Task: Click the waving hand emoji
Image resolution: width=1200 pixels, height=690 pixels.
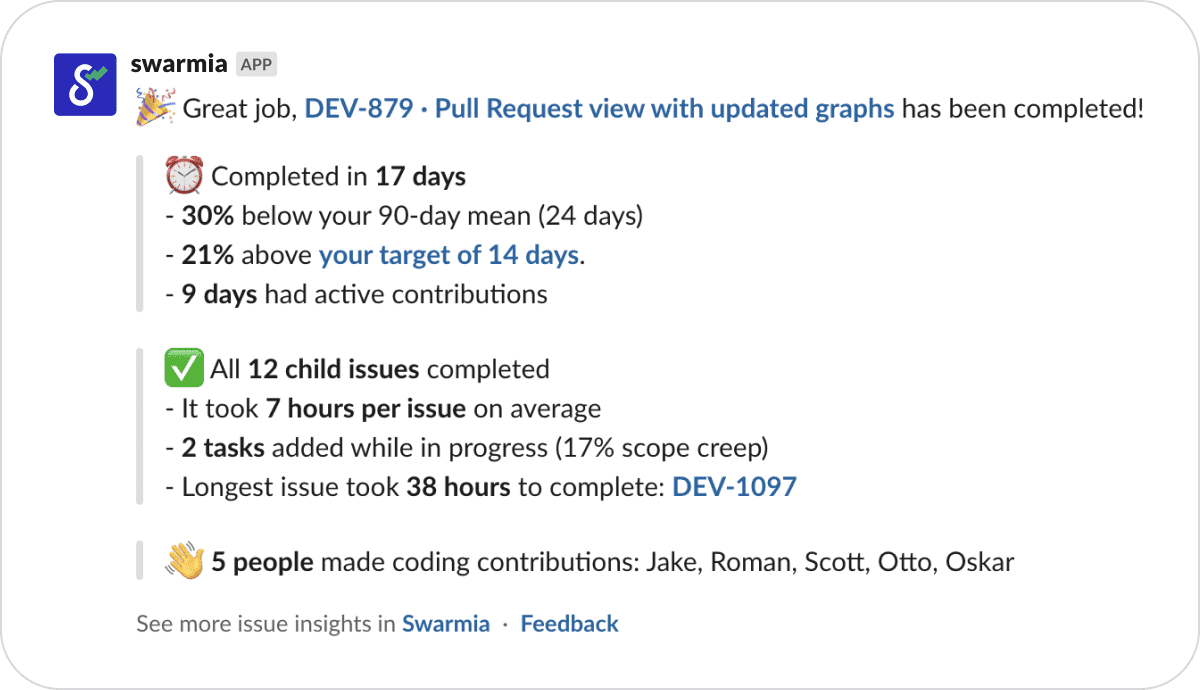Action: (184, 561)
